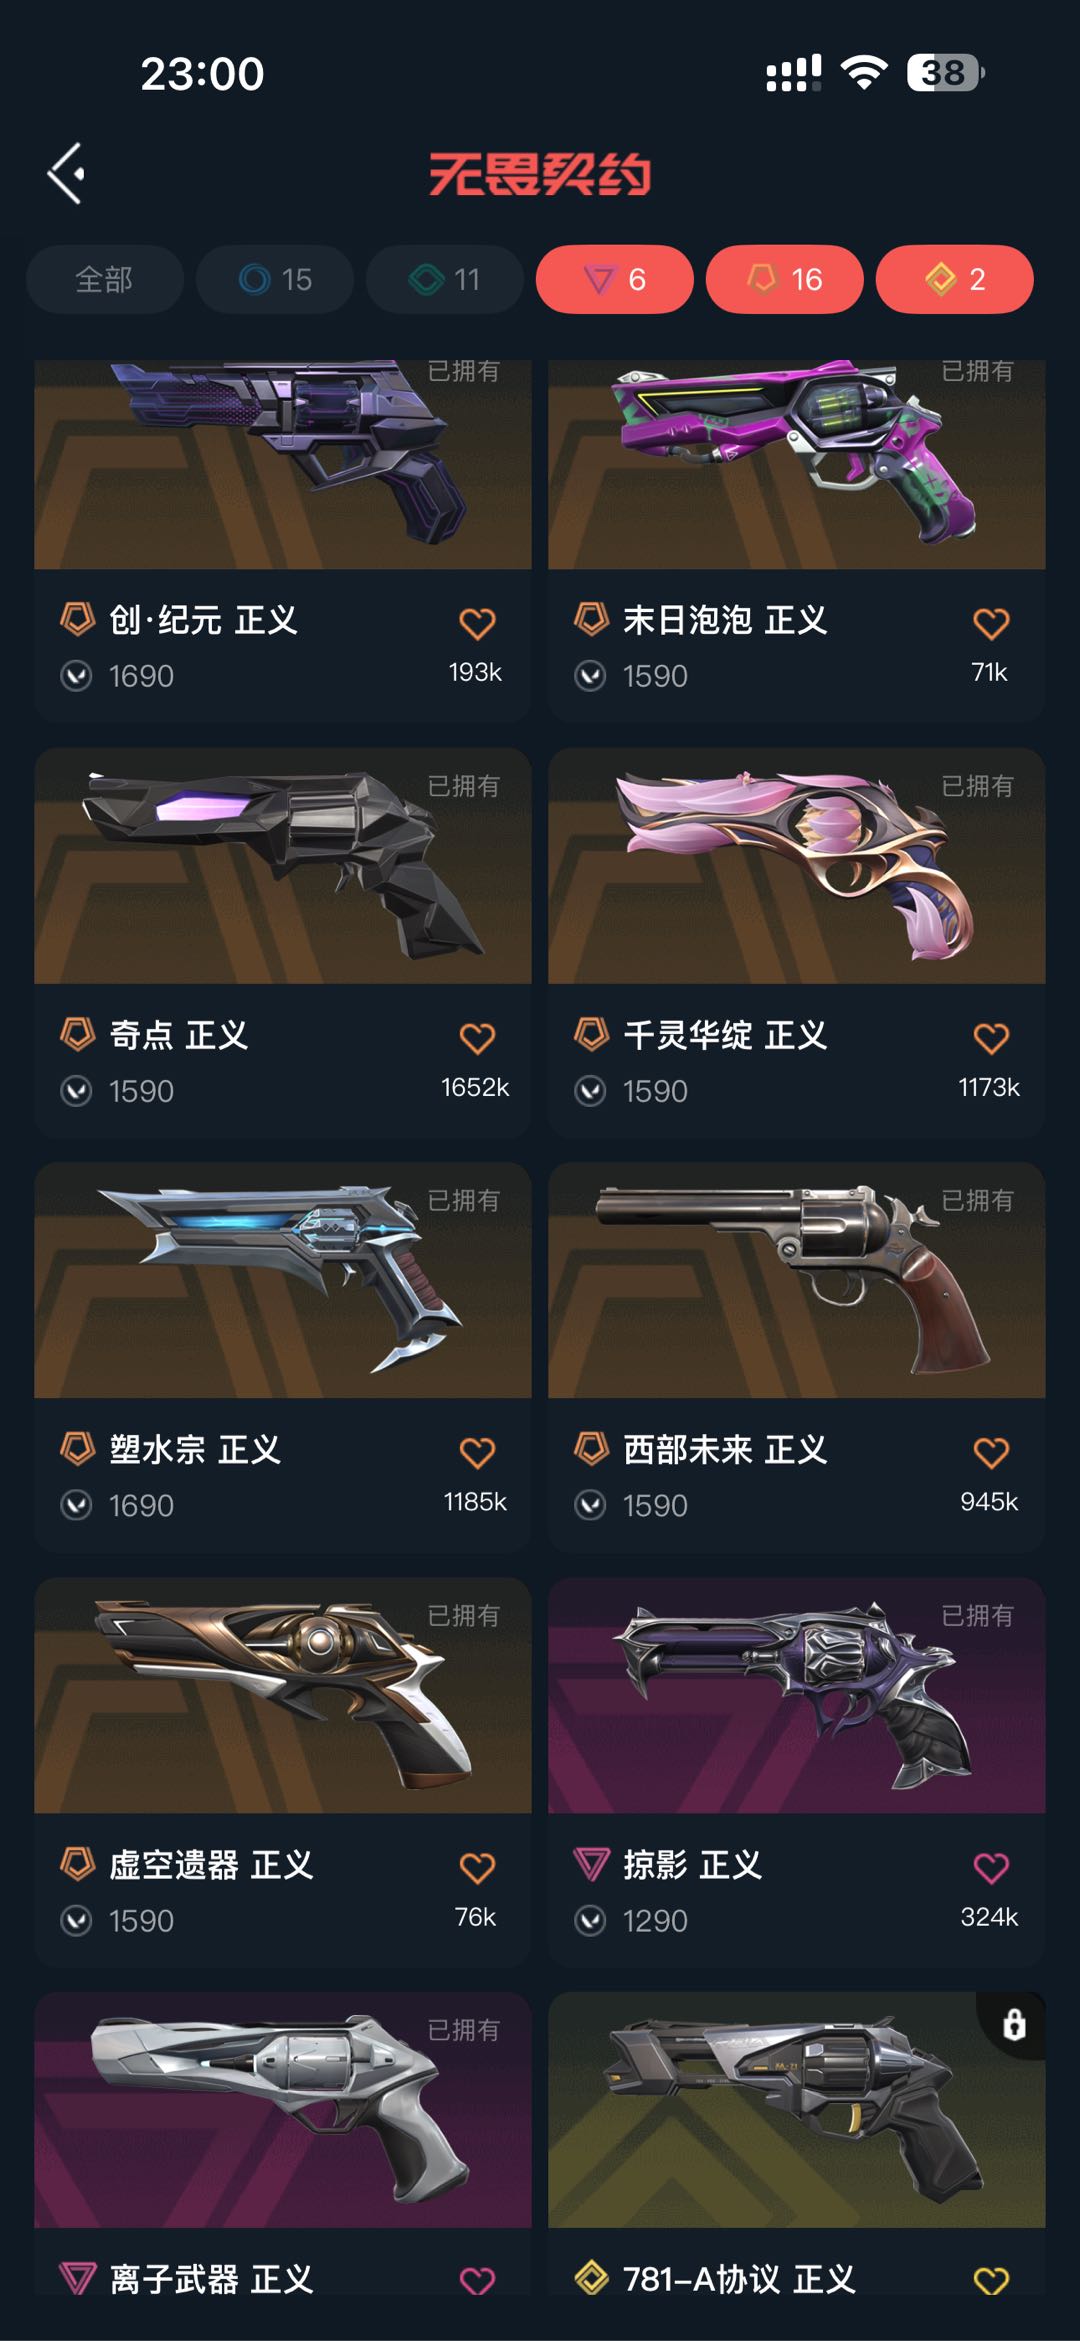The image size is (1080, 2341).
Task: Tap the back arrow icon
Action: coord(66,173)
